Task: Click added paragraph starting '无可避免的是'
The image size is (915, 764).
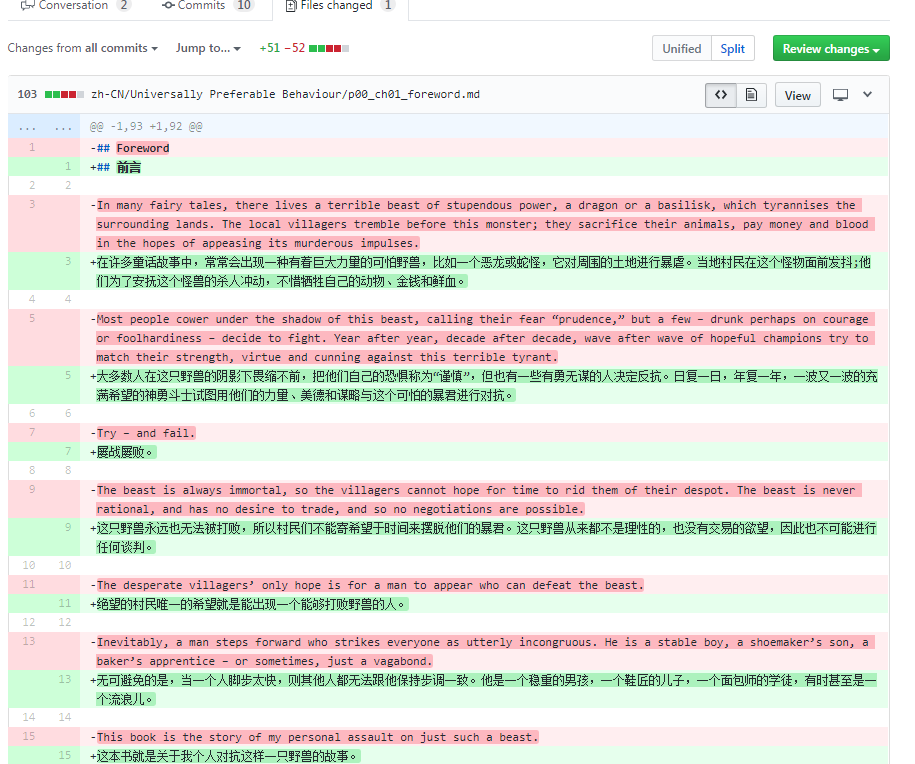Action: coord(483,689)
